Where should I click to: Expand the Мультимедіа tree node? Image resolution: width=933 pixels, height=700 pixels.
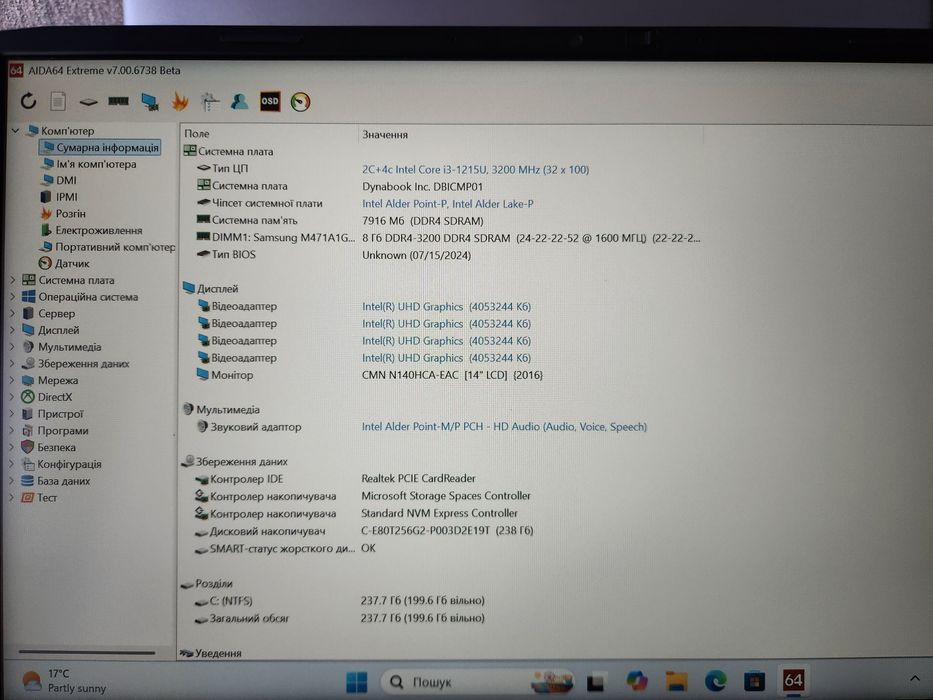(x=12, y=346)
